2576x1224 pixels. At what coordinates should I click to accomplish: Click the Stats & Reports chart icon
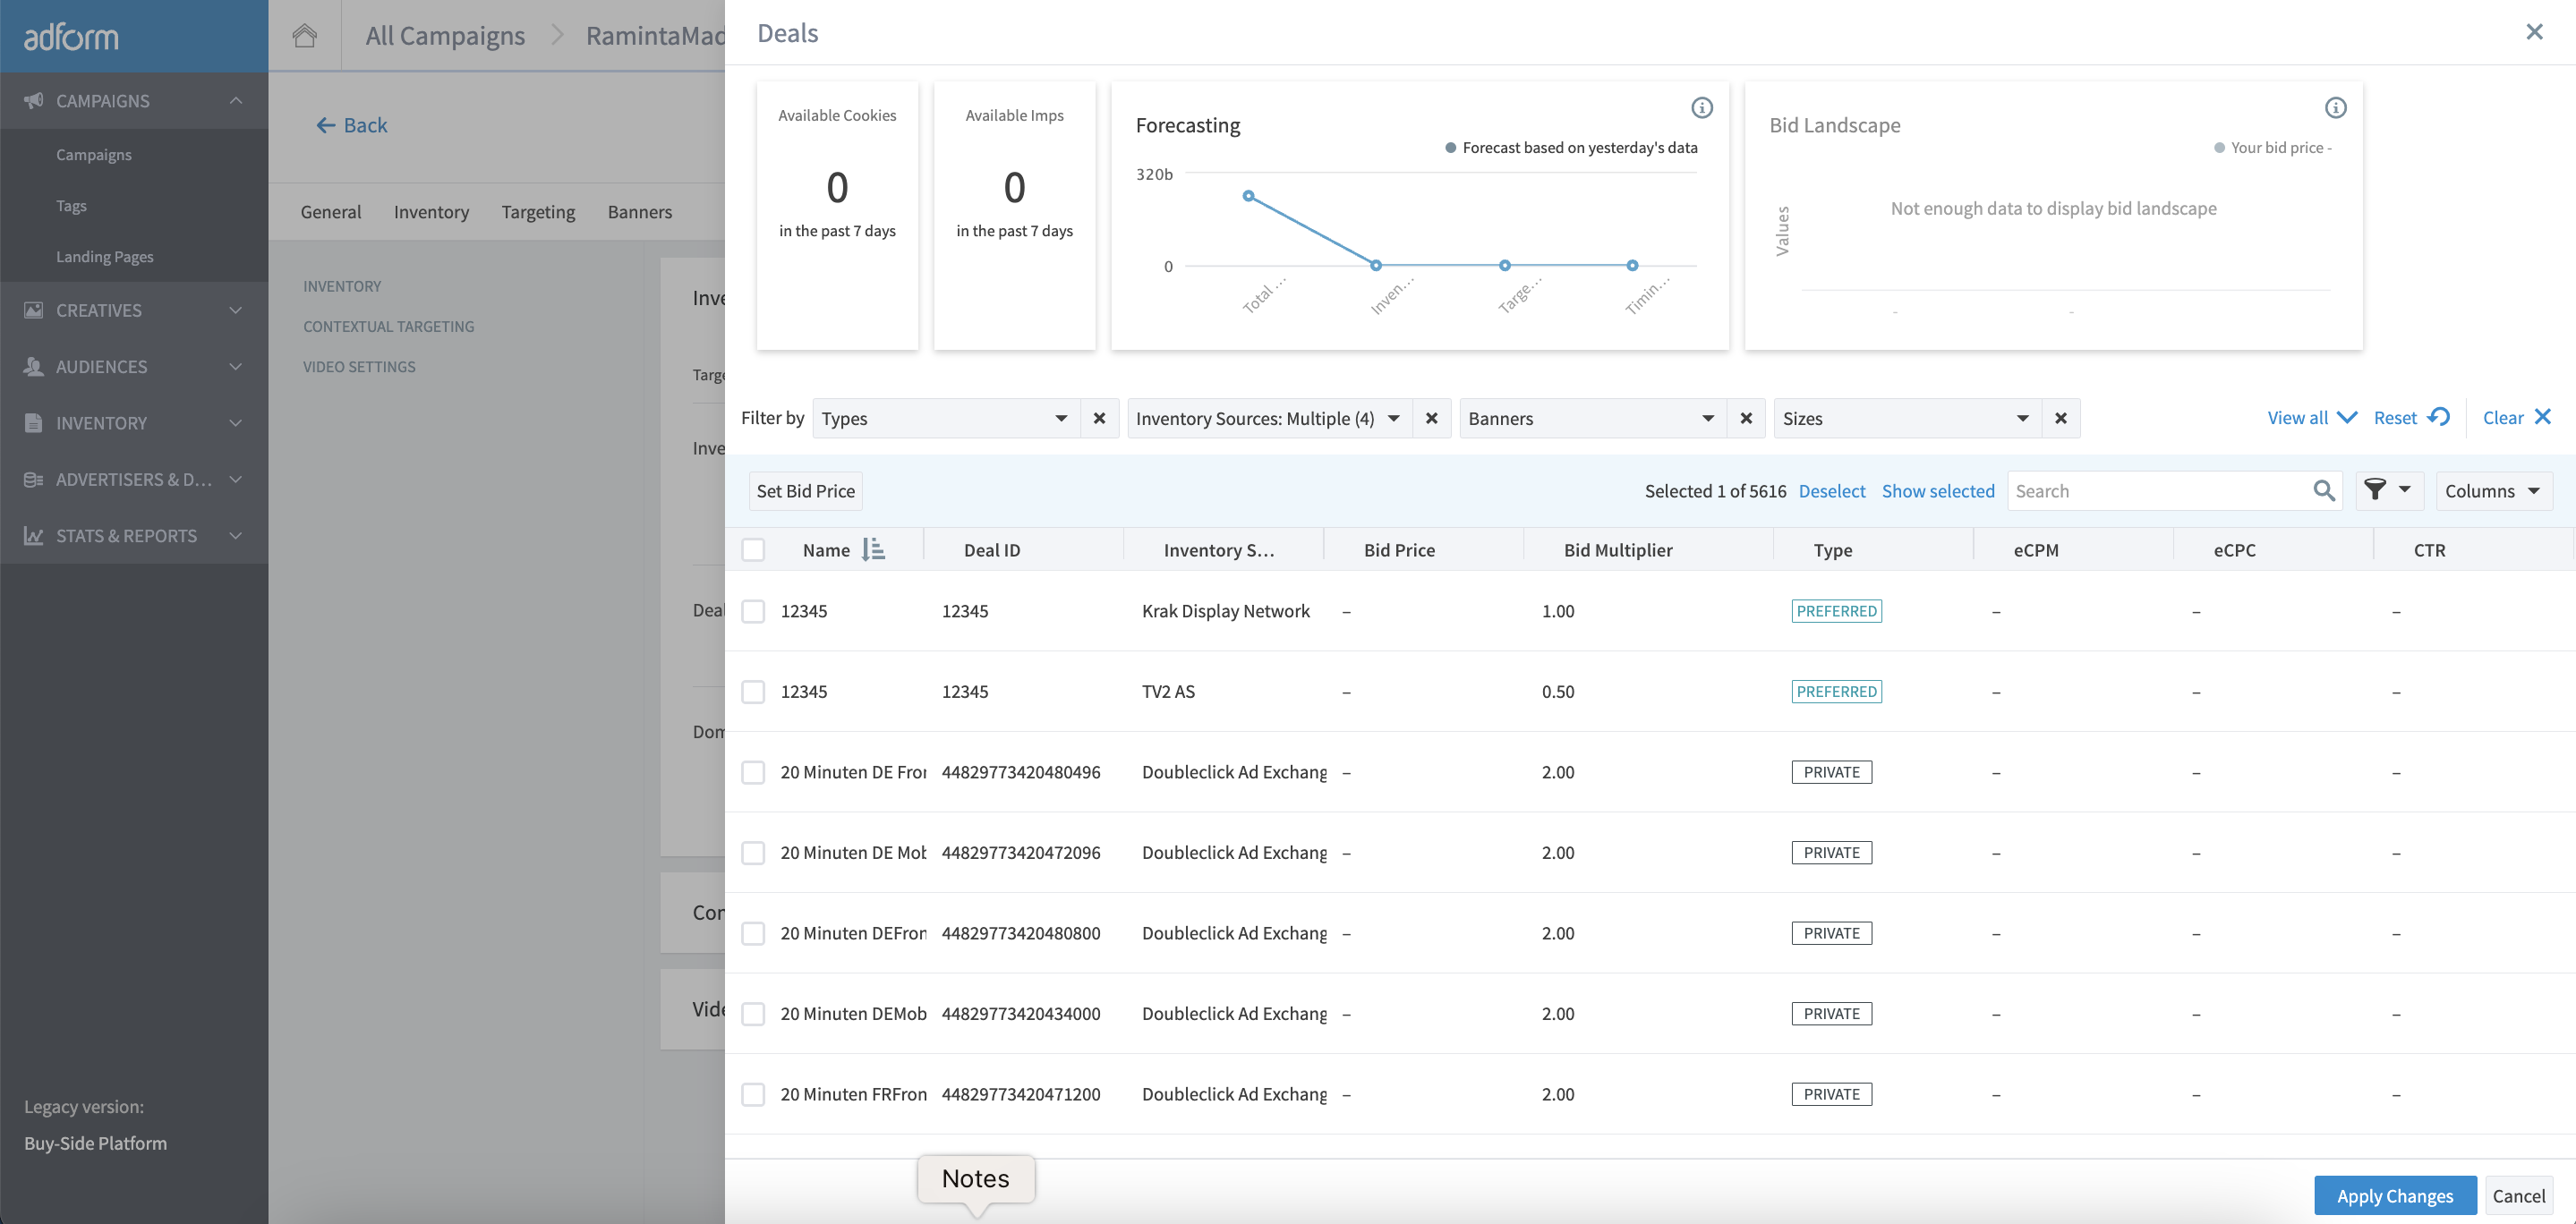tap(34, 536)
